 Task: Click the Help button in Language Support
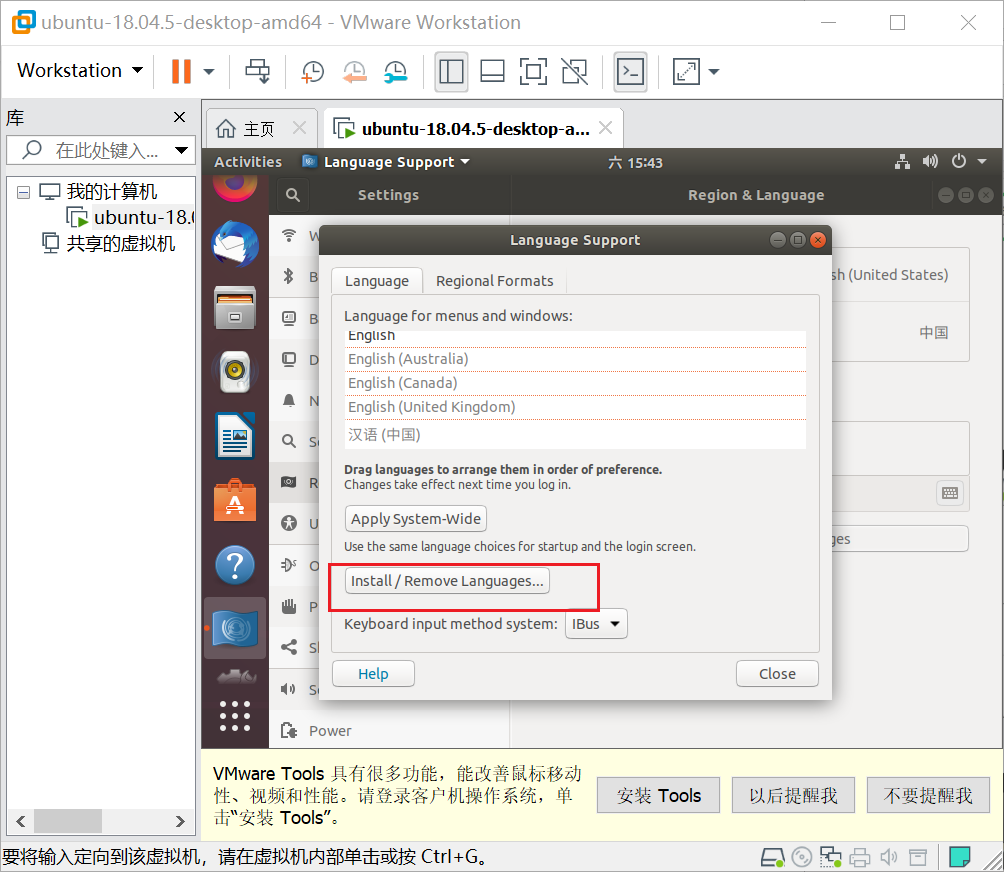[x=373, y=674]
